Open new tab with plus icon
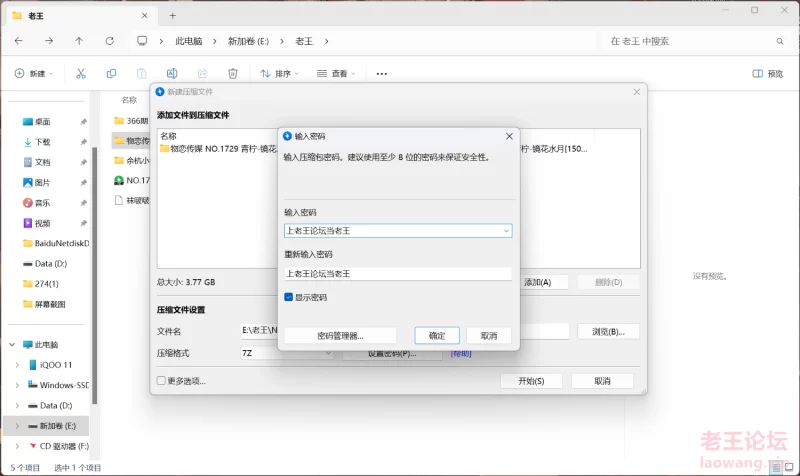 pos(172,15)
